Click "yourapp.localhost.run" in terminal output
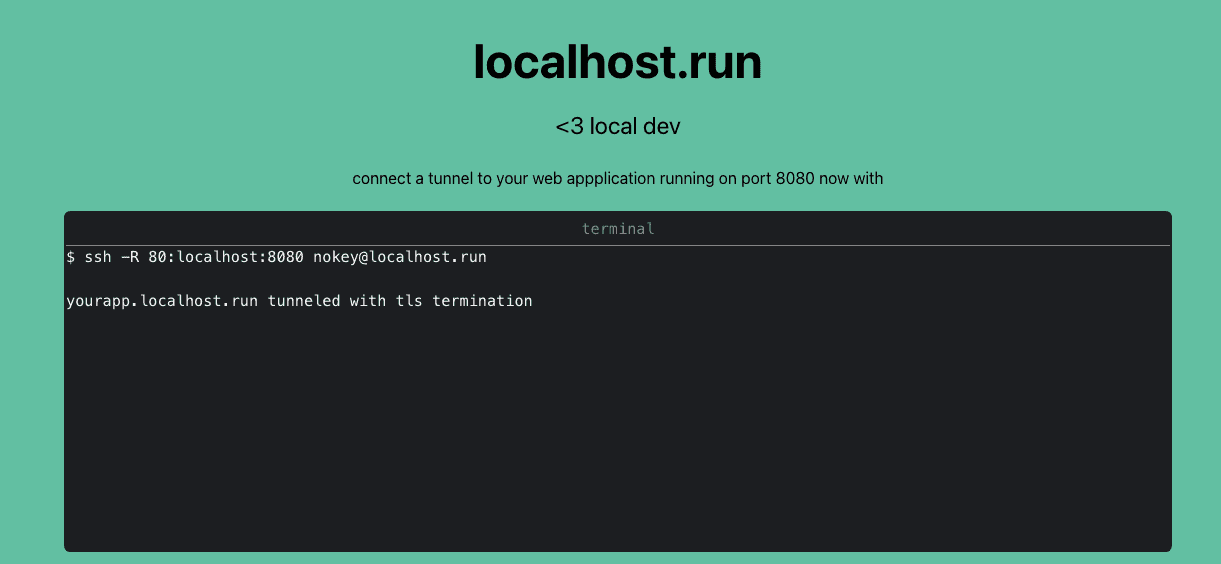1221x564 pixels. pos(162,300)
